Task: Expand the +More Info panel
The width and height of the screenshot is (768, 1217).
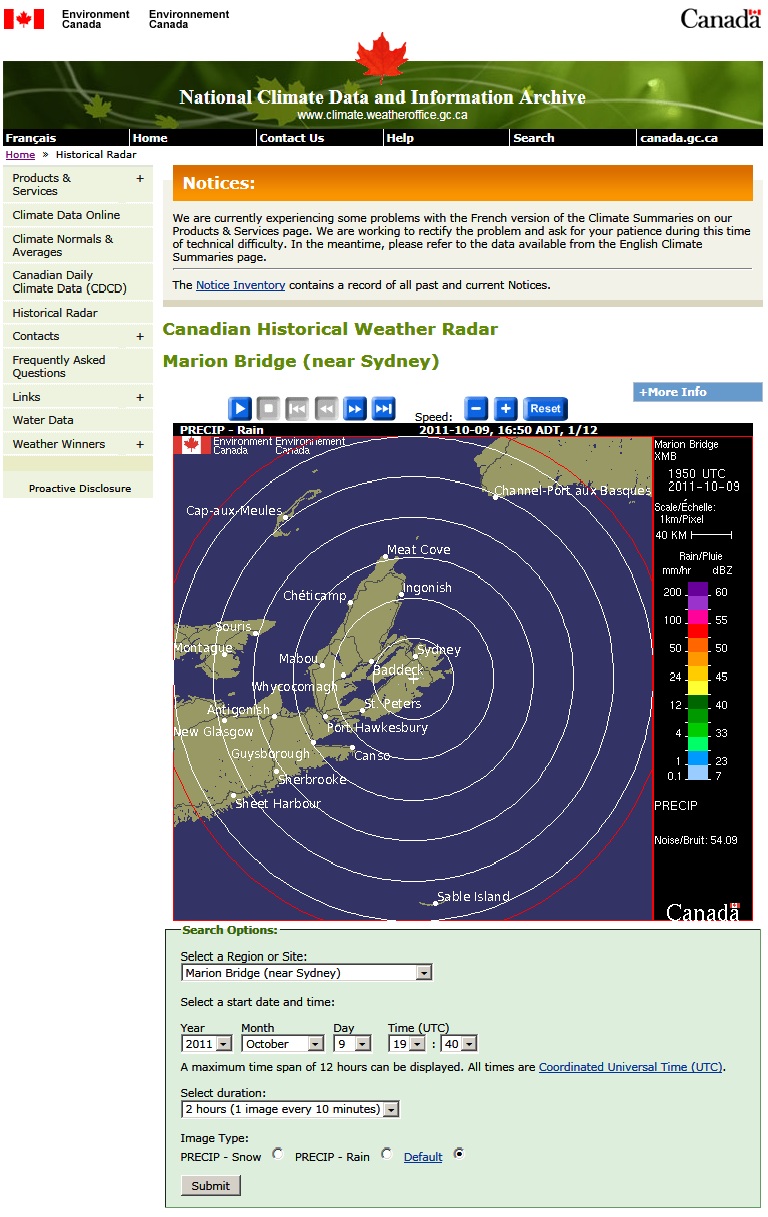Action: [x=698, y=392]
